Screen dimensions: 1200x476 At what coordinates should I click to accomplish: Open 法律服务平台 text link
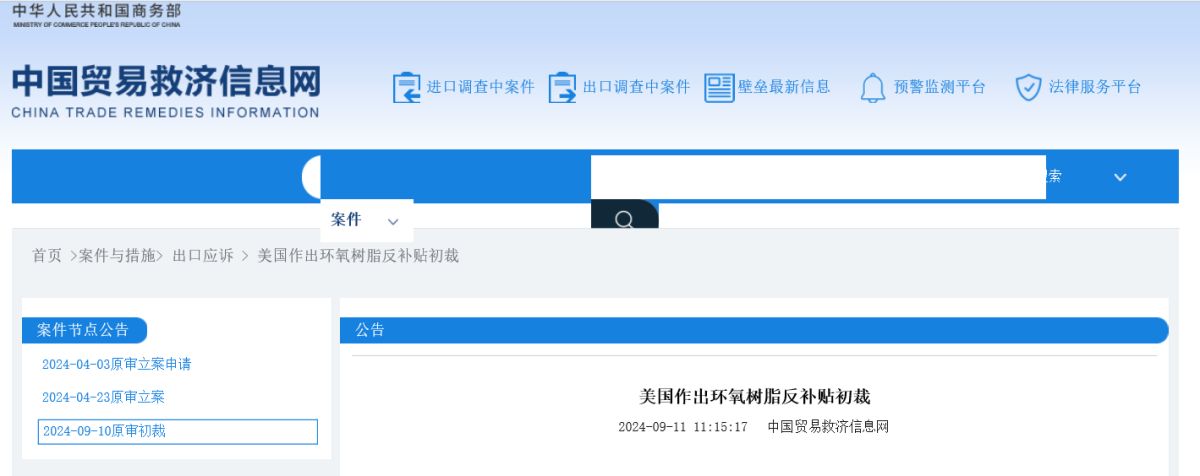click(1094, 87)
